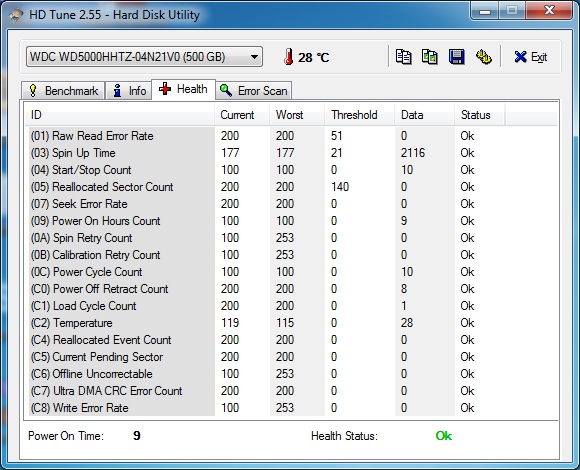Select the (03) Spin Up Time row
This screenshot has height=470, width=580.
click(x=291, y=153)
